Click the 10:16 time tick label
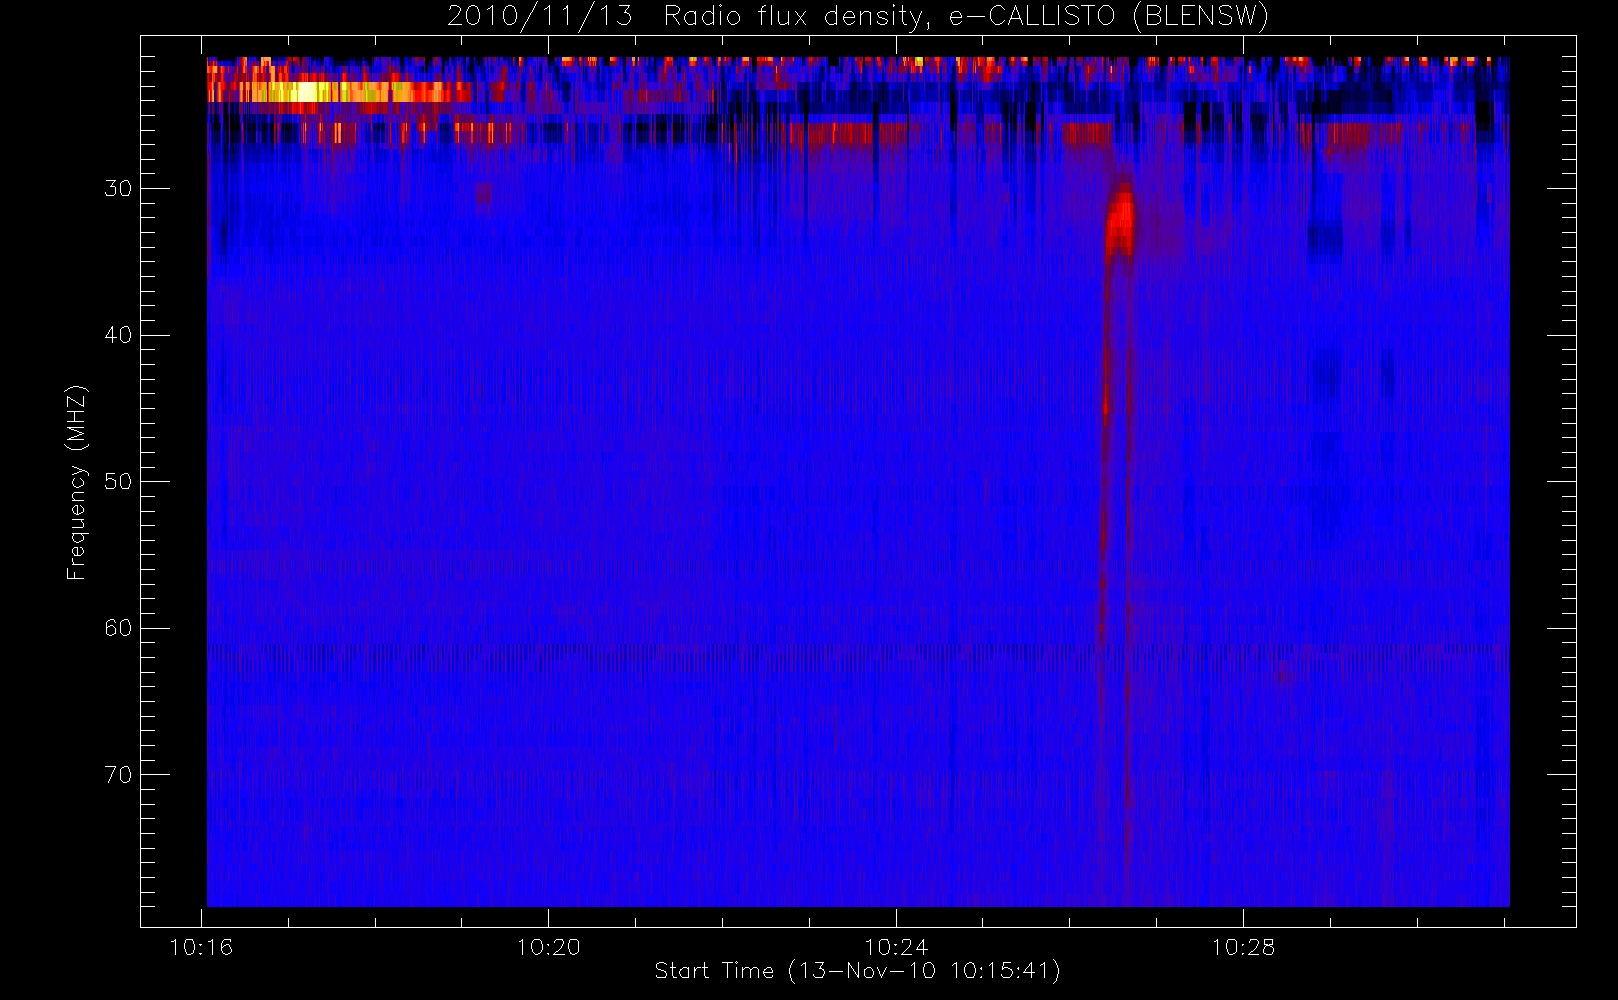Screen dimensions: 1618x1000 (x=201, y=947)
